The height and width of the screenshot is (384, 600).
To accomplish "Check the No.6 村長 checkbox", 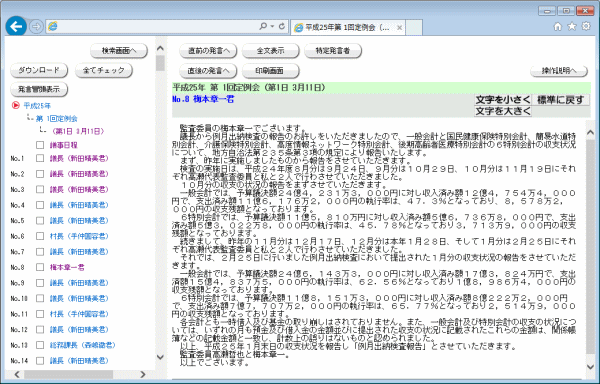I will click(x=40, y=236).
